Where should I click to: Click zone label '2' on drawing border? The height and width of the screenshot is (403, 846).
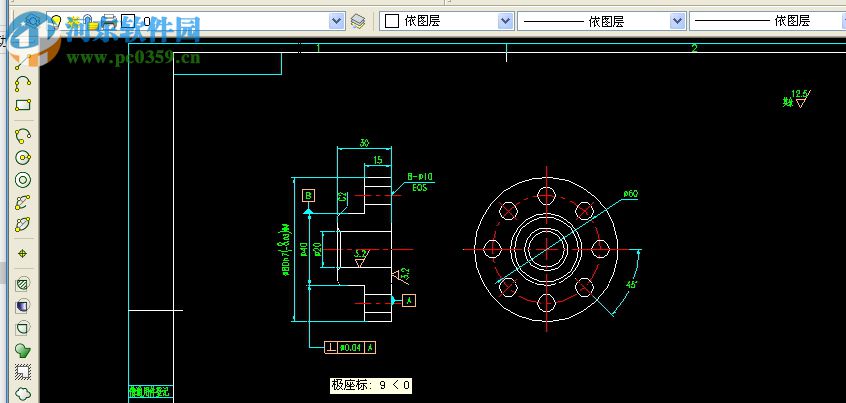click(694, 49)
